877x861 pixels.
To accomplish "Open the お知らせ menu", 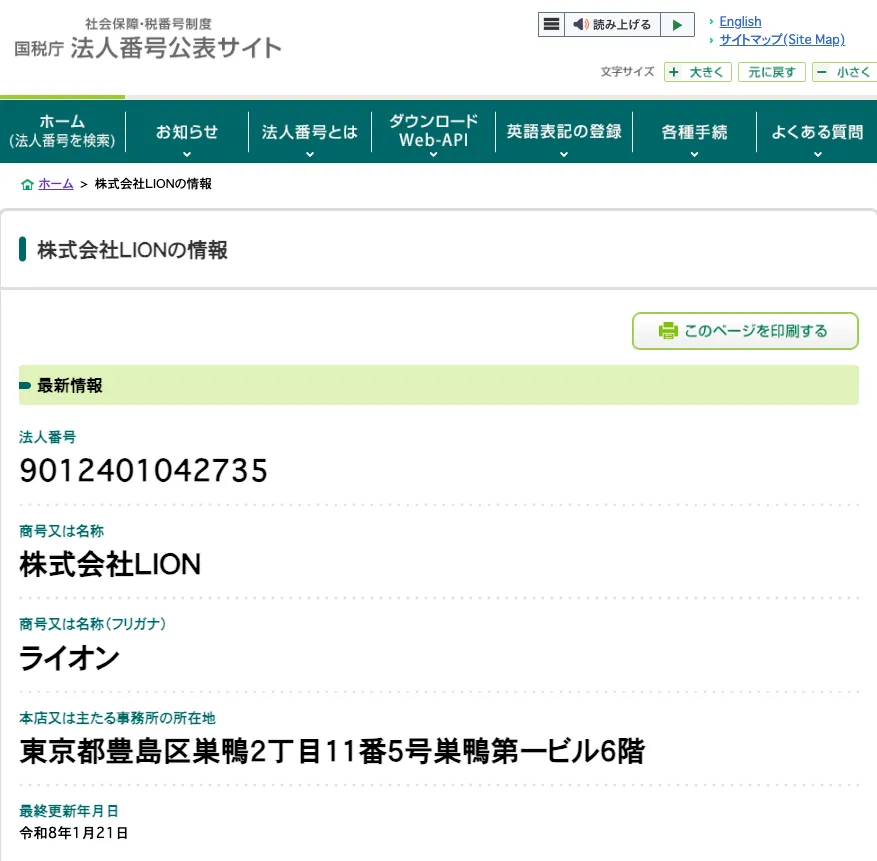I will 187,132.
